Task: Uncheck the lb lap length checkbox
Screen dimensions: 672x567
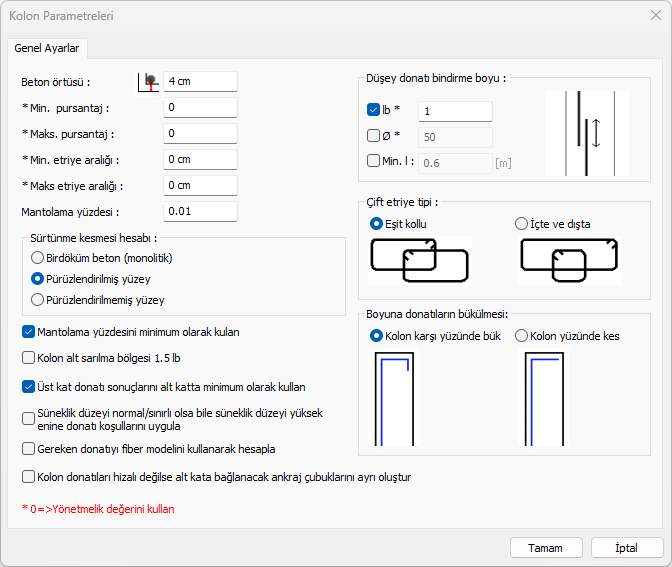Action: point(374,110)
